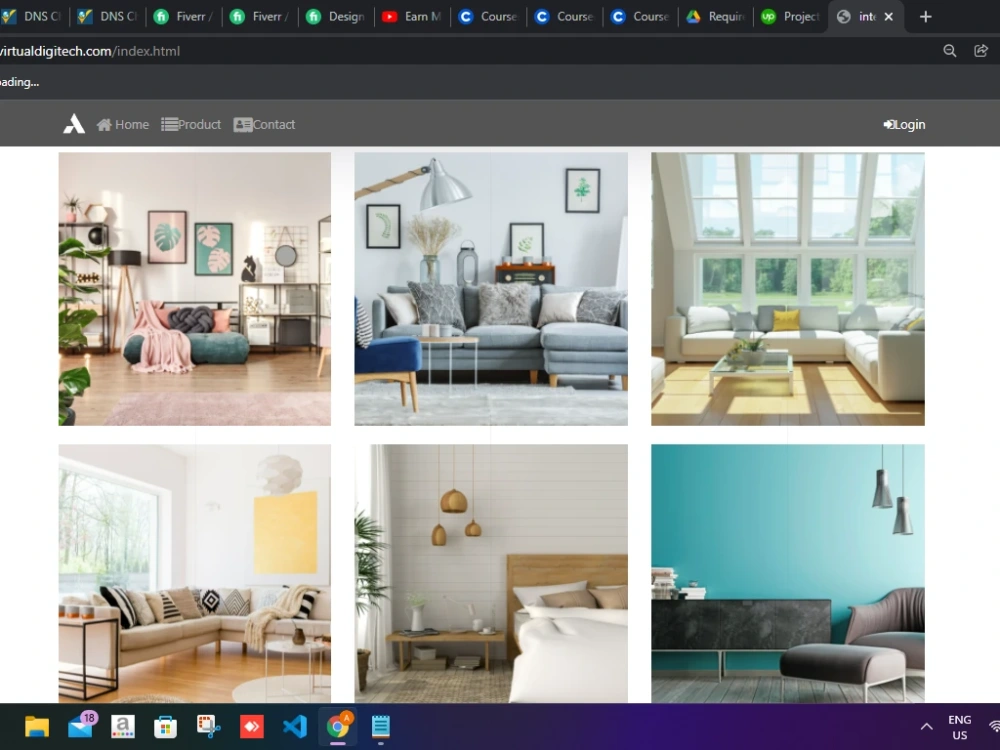This screenshot has width=1000, height=750.
Task: Close the active inte tab
Action: (889, 17)
